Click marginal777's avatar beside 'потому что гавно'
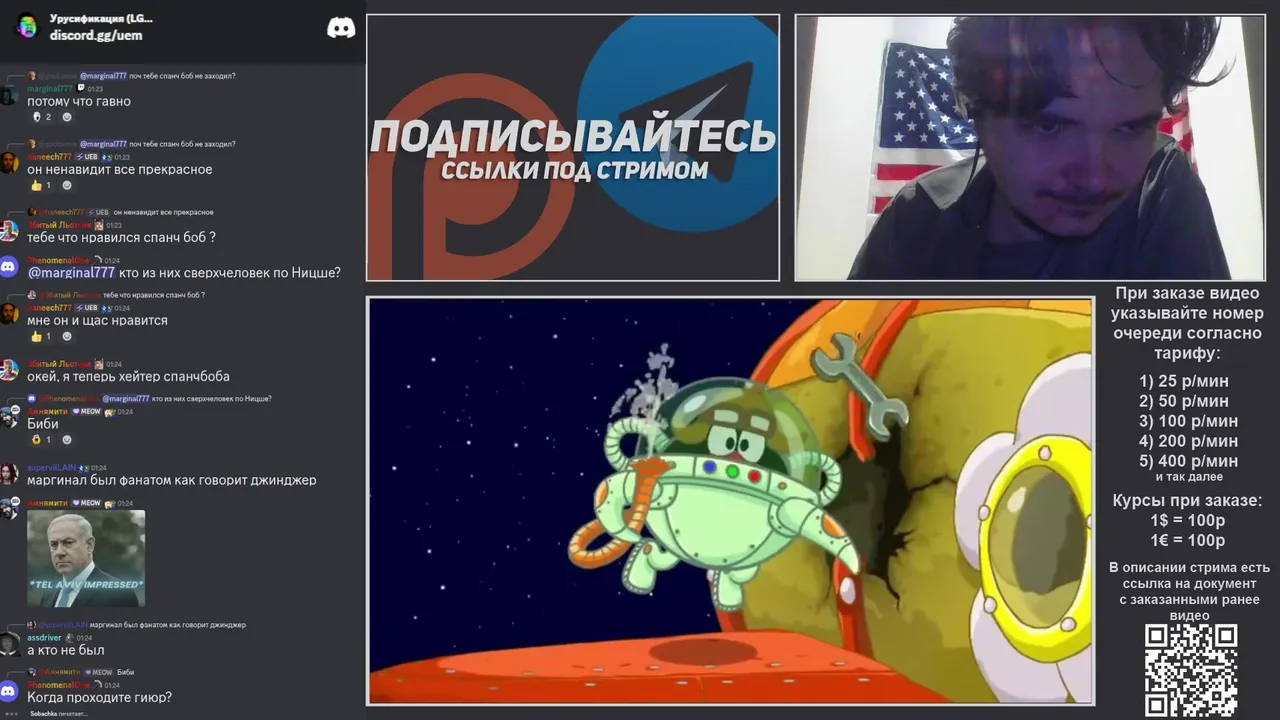The image size is (1280, 720). [8, 95]
